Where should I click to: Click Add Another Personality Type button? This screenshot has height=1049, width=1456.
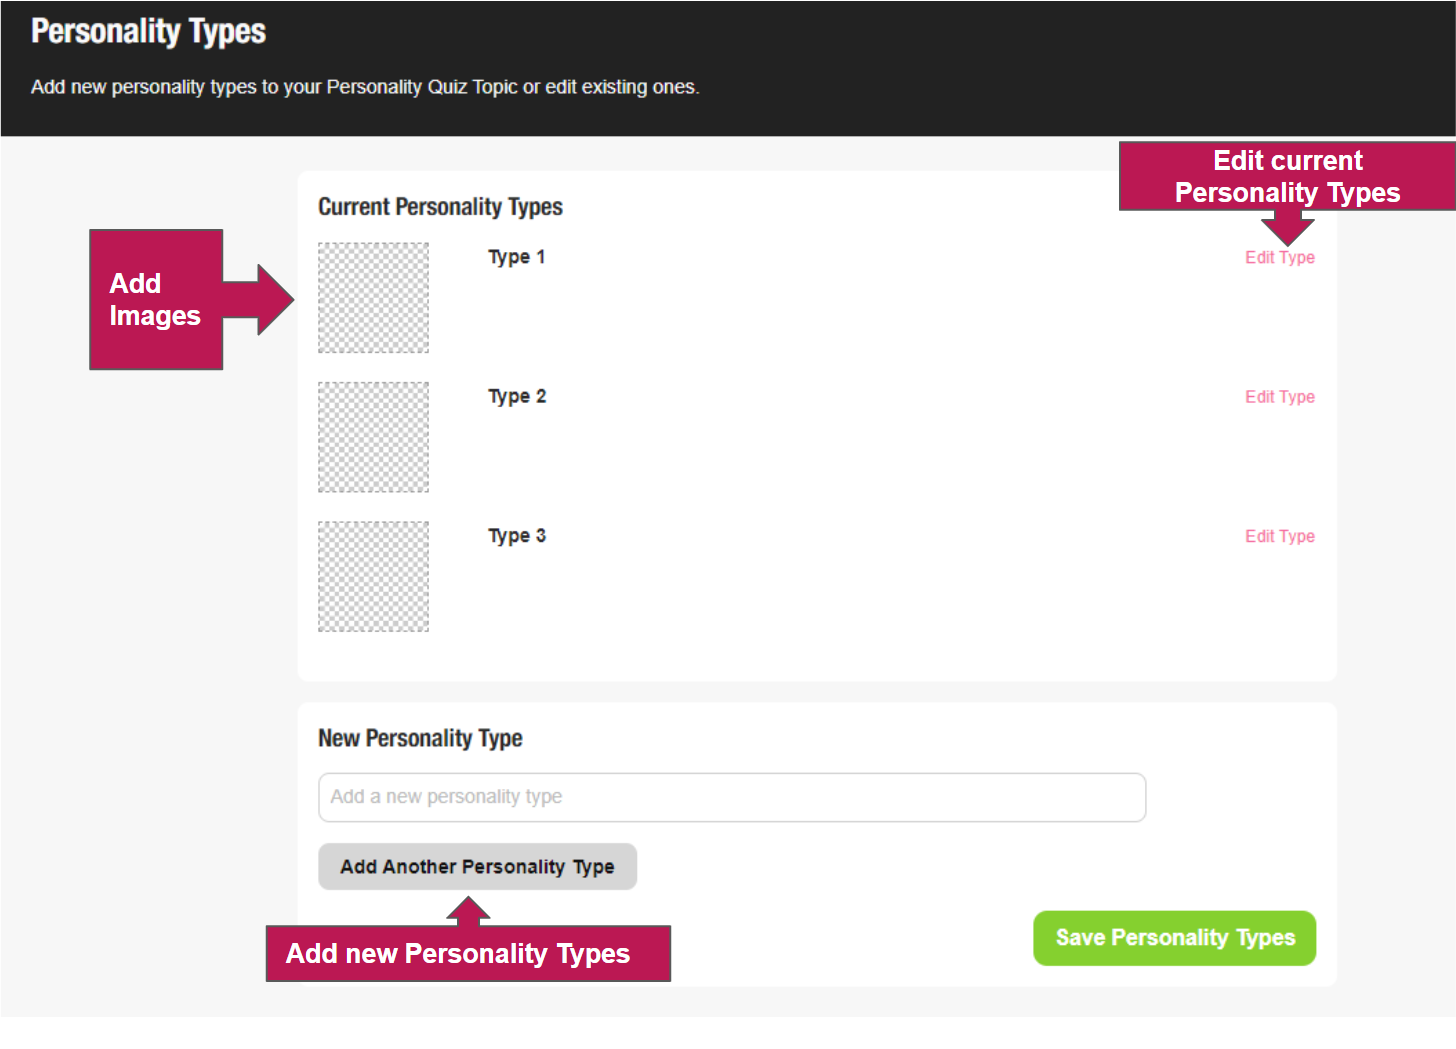coord(477,866)
